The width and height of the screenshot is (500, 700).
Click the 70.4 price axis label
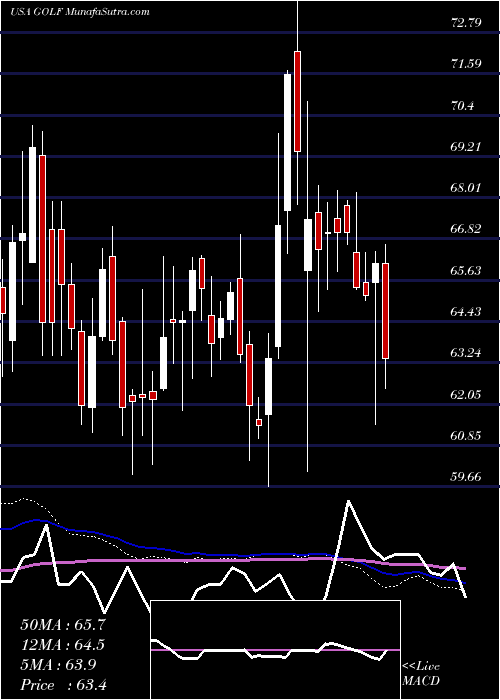(463, 105)
